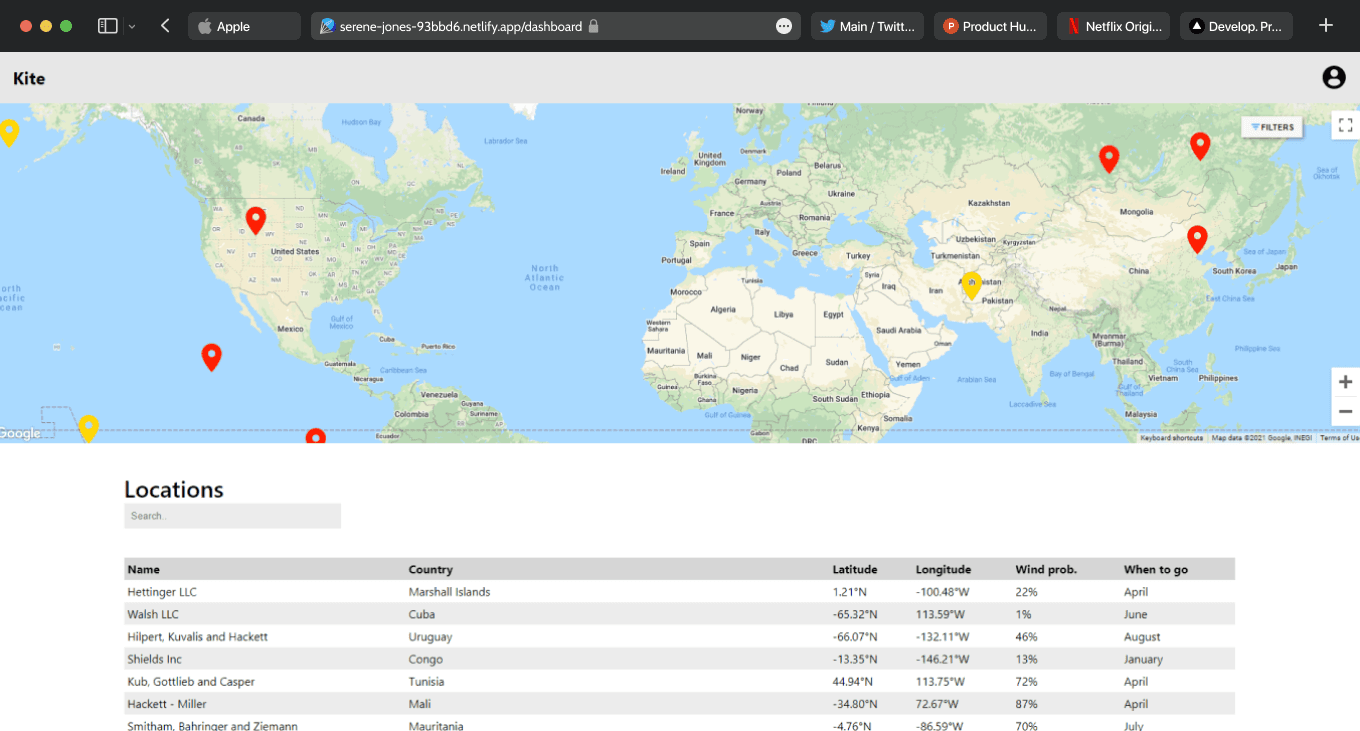Sort table by Wind prob. column header

1046,569
